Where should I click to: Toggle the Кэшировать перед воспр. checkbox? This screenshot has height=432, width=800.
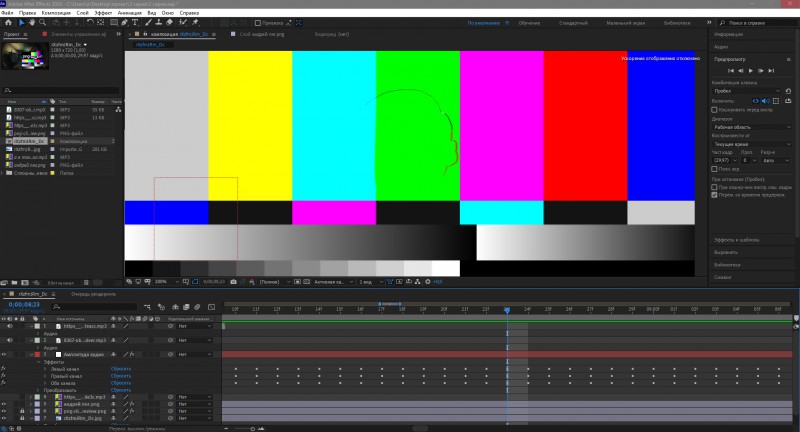click(x=714, y=110)
